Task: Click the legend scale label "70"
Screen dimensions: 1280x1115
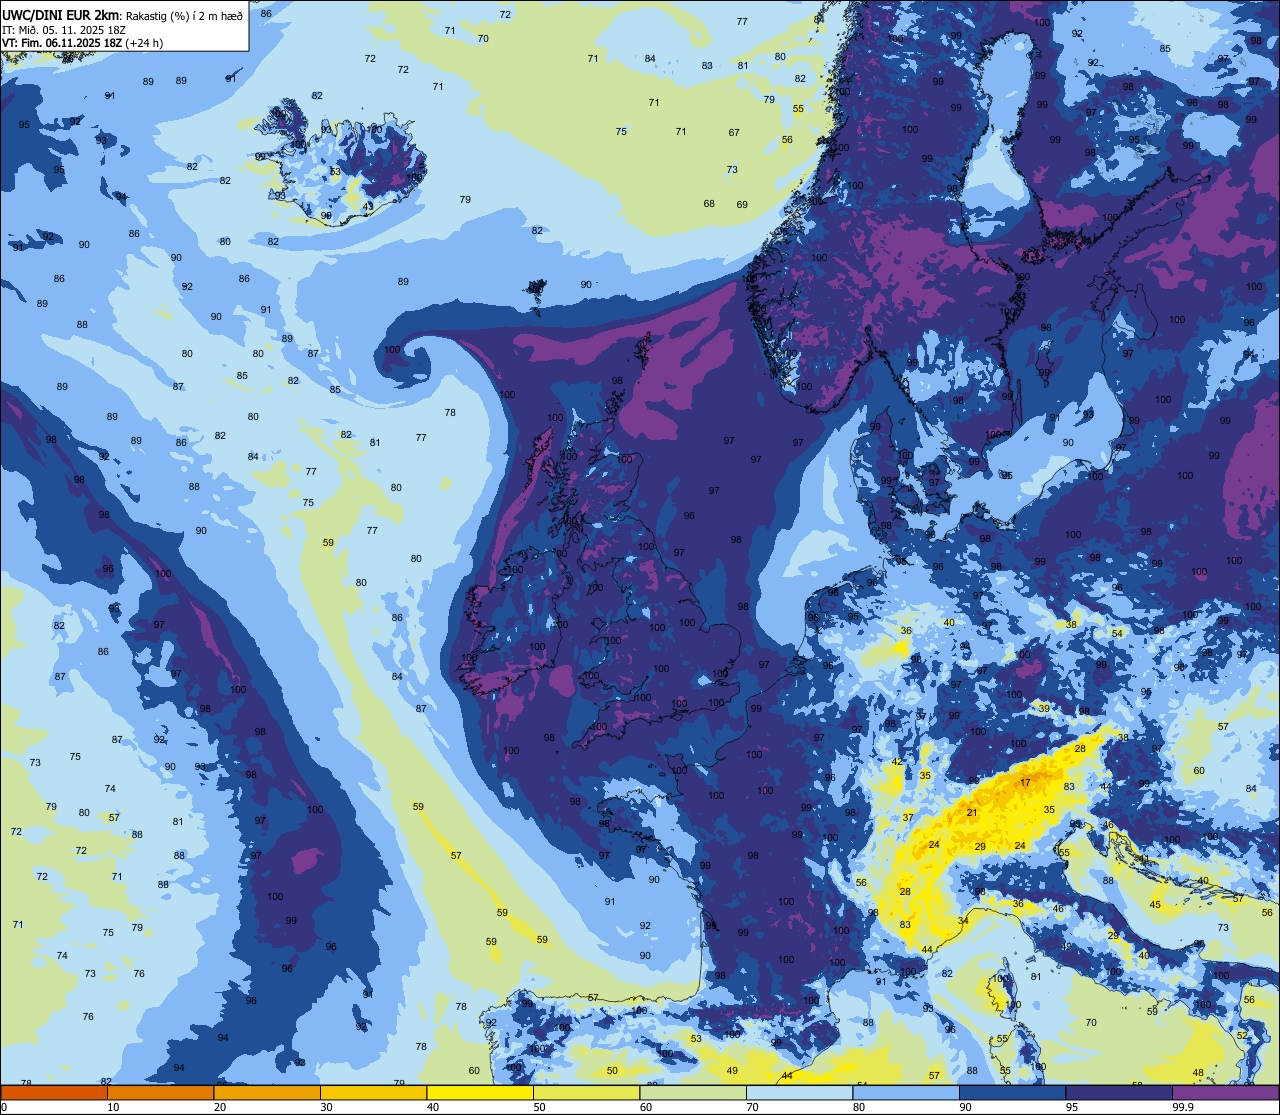Action: [x=752, y=1107]
